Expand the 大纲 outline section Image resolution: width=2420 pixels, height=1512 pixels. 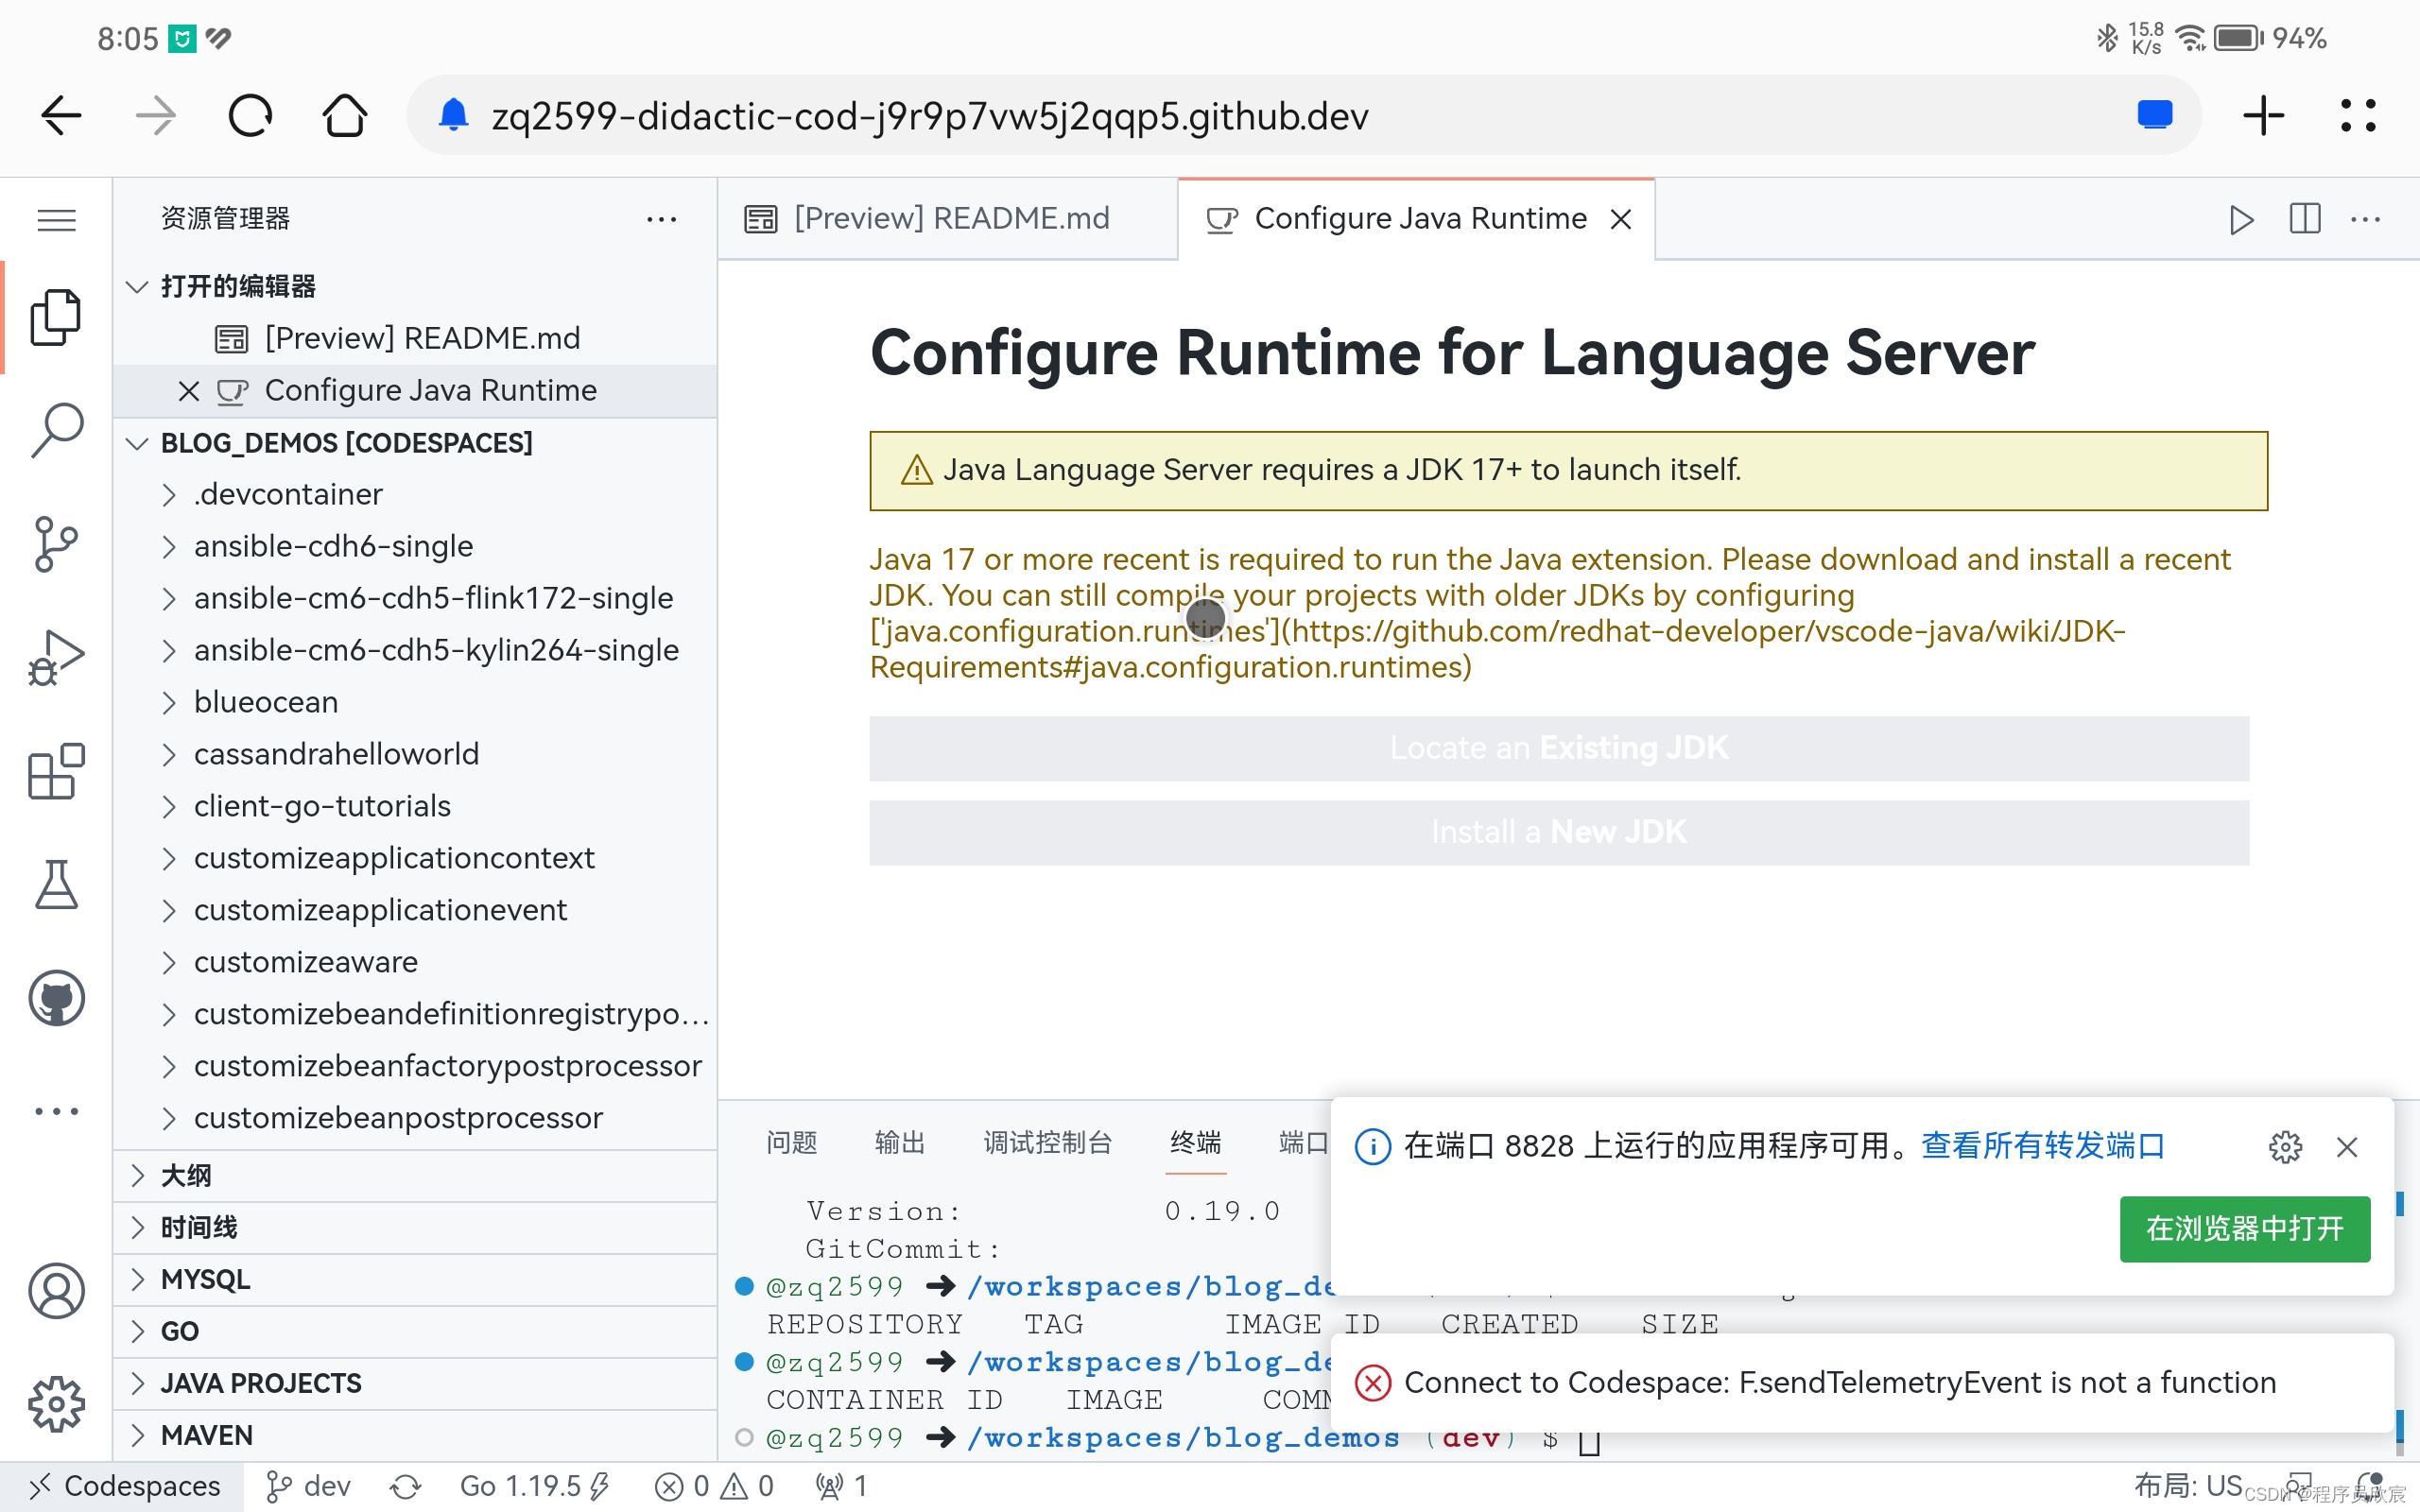(x=415, y=1176)
